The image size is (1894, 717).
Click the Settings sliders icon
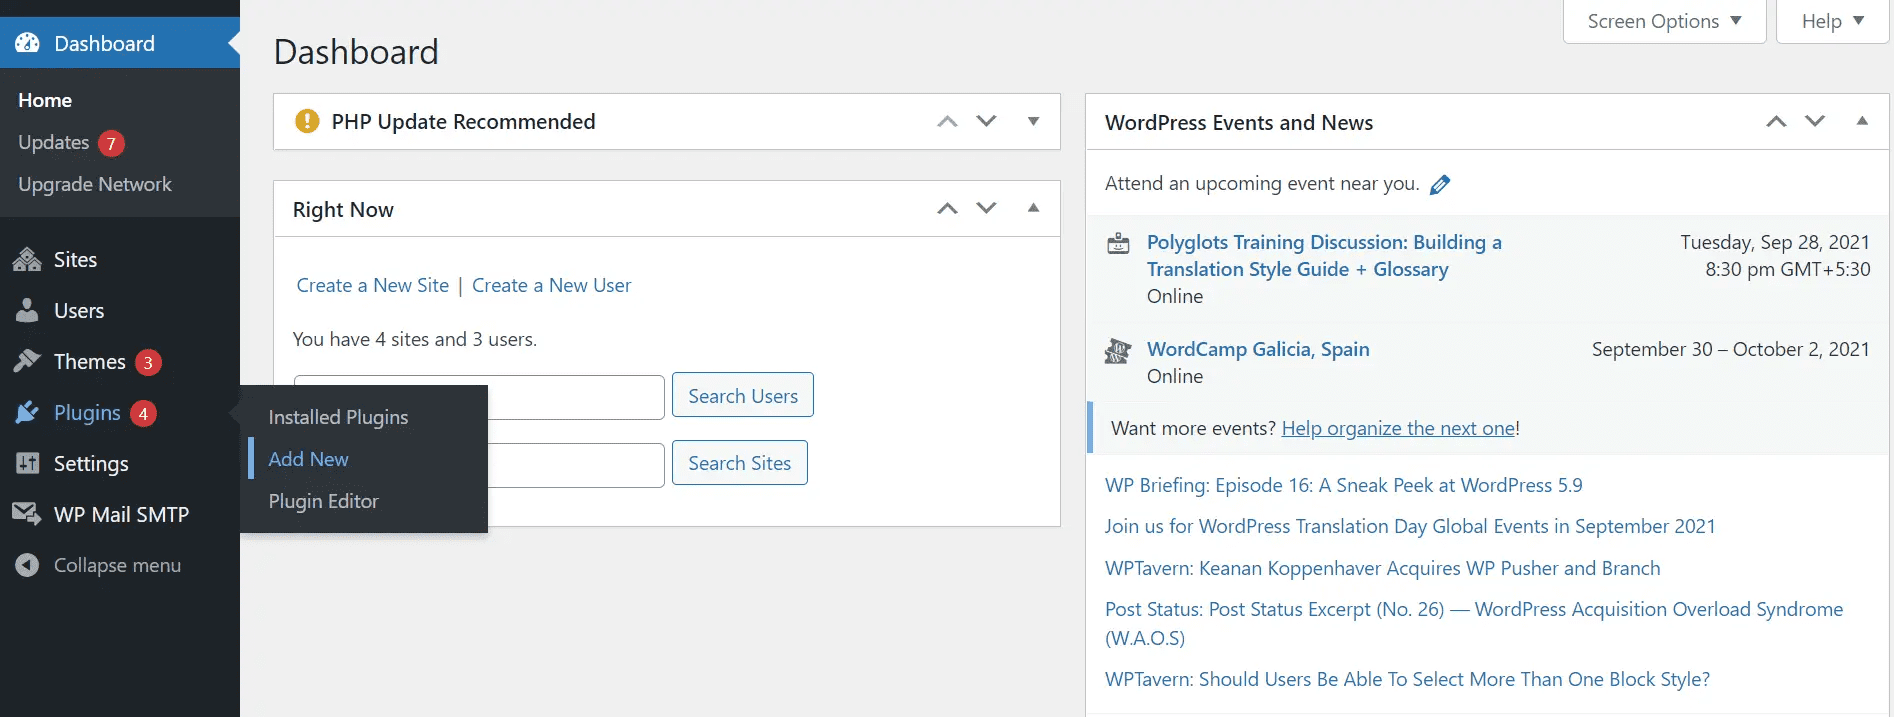pos(27,463)
